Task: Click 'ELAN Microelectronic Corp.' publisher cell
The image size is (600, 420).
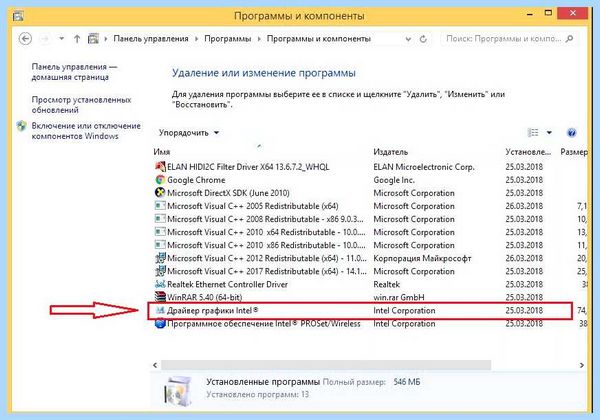Action: (x=424, y=167)
